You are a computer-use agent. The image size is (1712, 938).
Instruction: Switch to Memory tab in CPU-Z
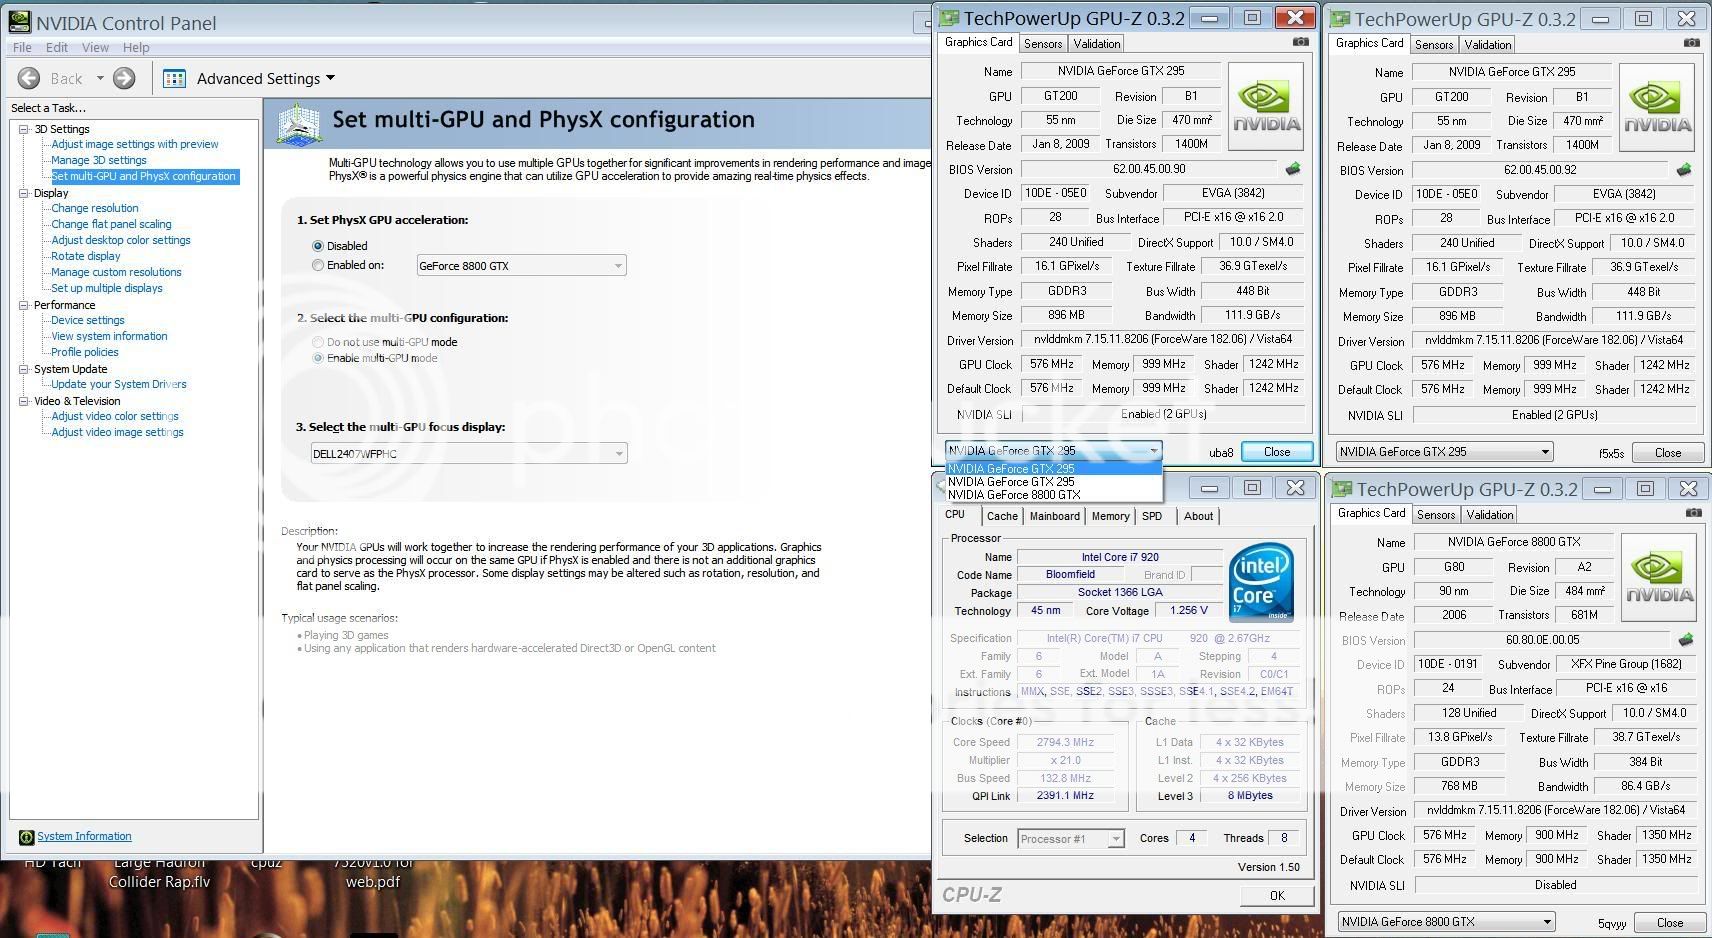coord(1111,516)
